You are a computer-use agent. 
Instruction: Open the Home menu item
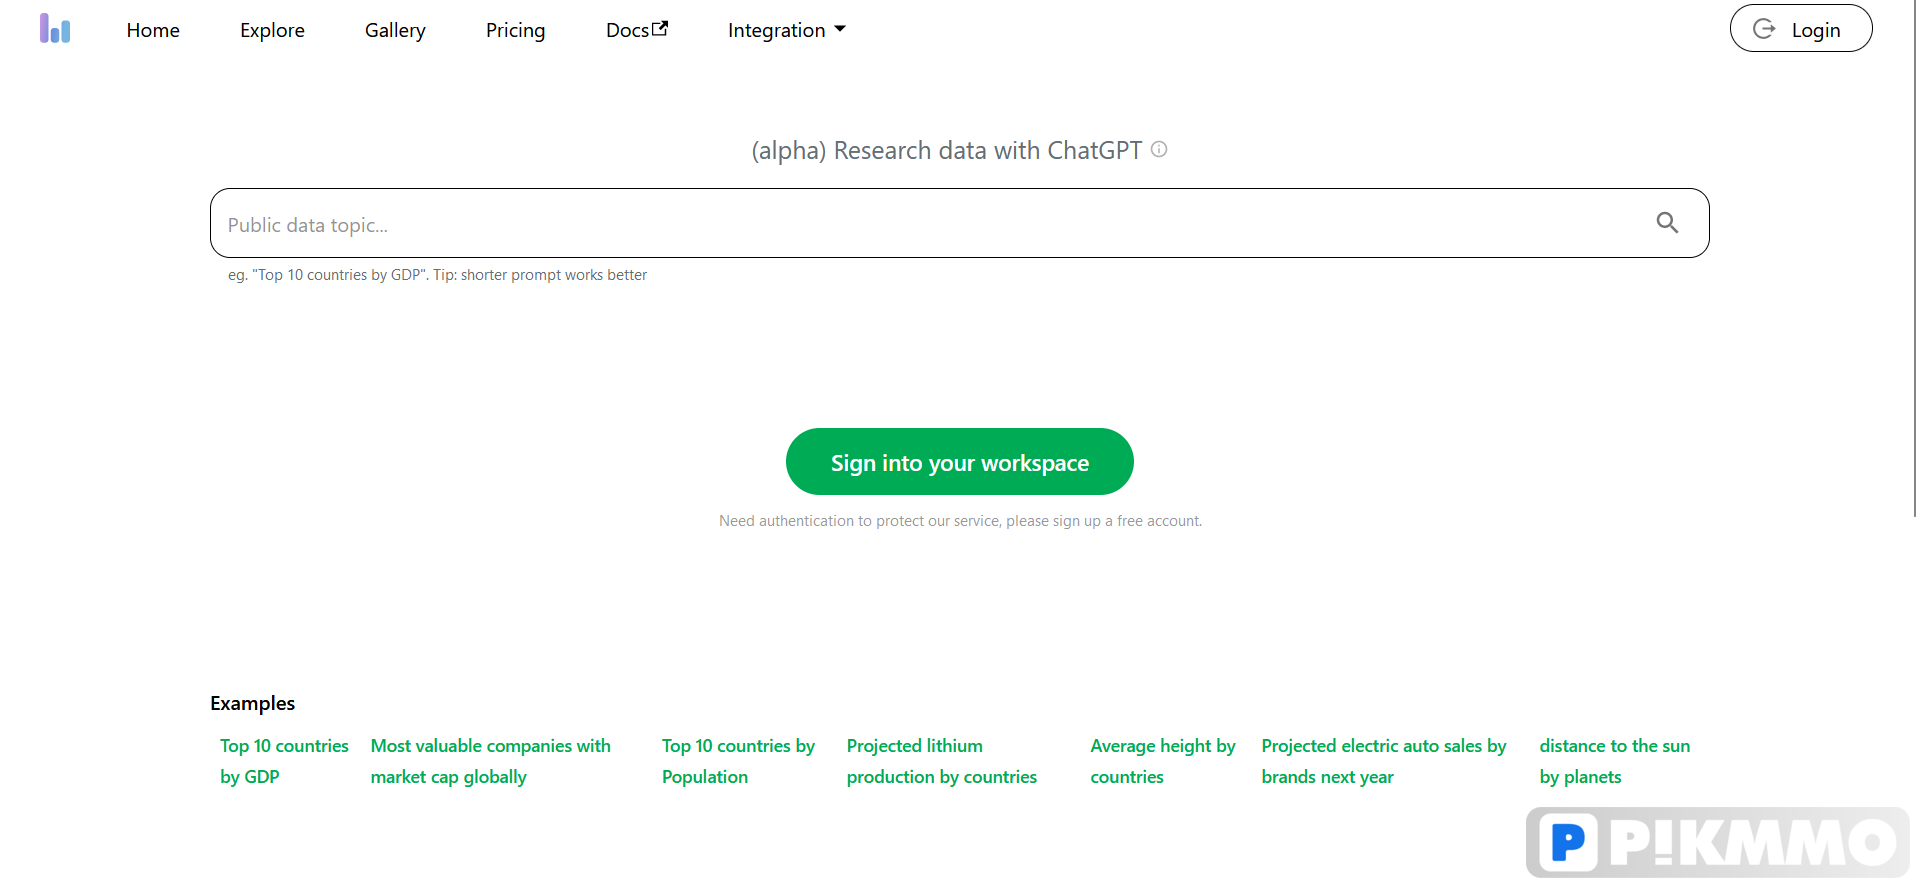(153, 30)
